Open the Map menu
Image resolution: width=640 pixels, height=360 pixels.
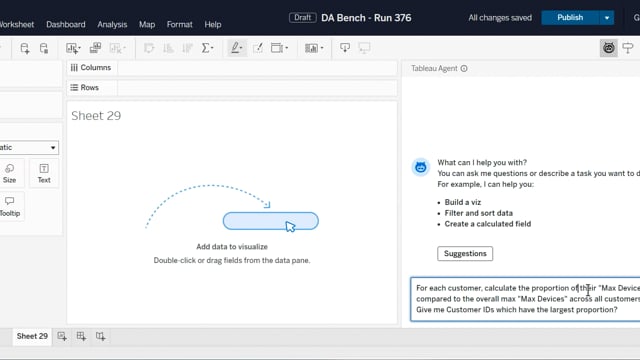(147, 24)
